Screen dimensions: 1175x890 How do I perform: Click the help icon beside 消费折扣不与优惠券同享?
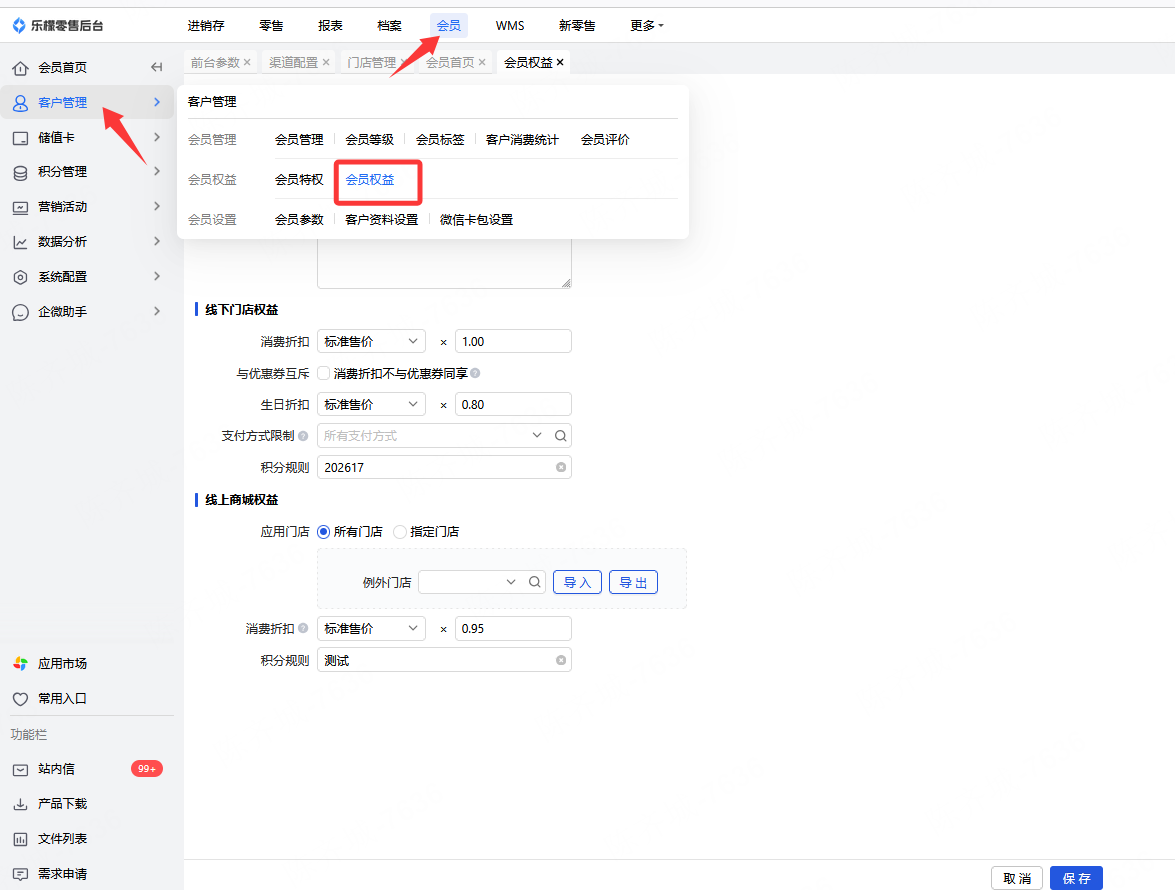click(475, 373)
